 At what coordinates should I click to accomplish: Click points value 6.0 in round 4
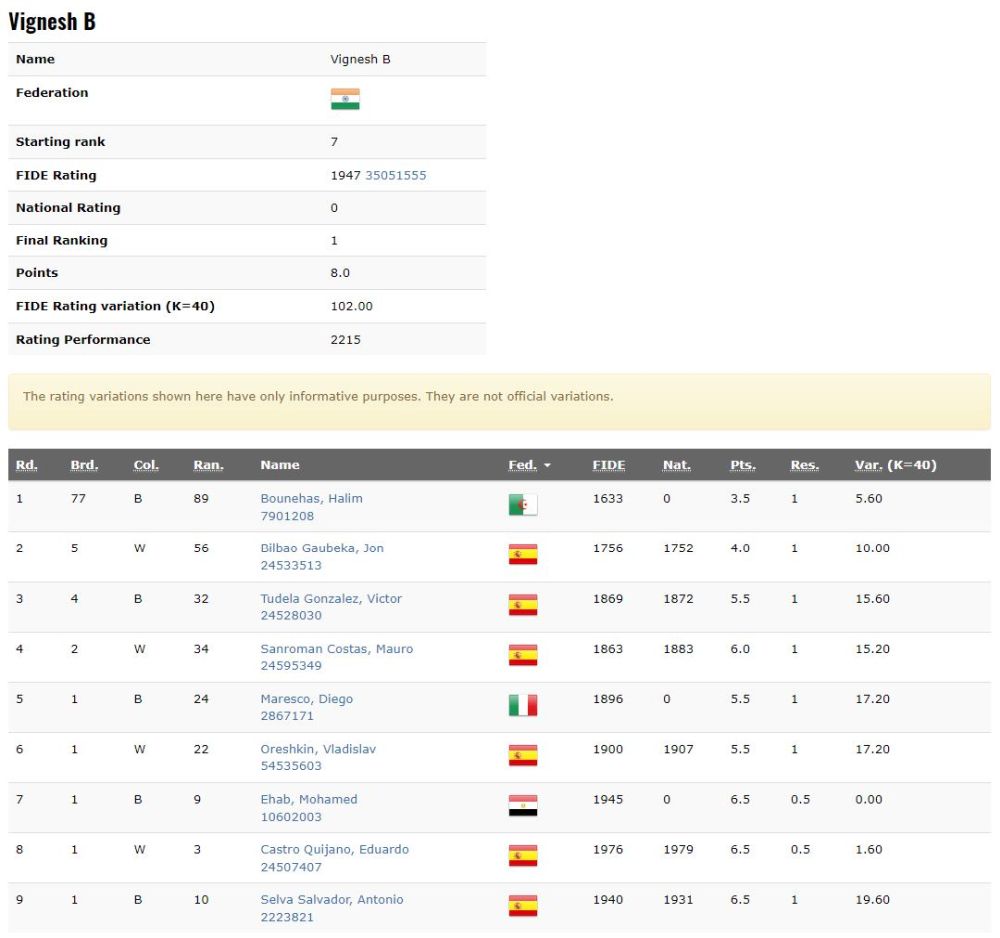pos(740,649)
